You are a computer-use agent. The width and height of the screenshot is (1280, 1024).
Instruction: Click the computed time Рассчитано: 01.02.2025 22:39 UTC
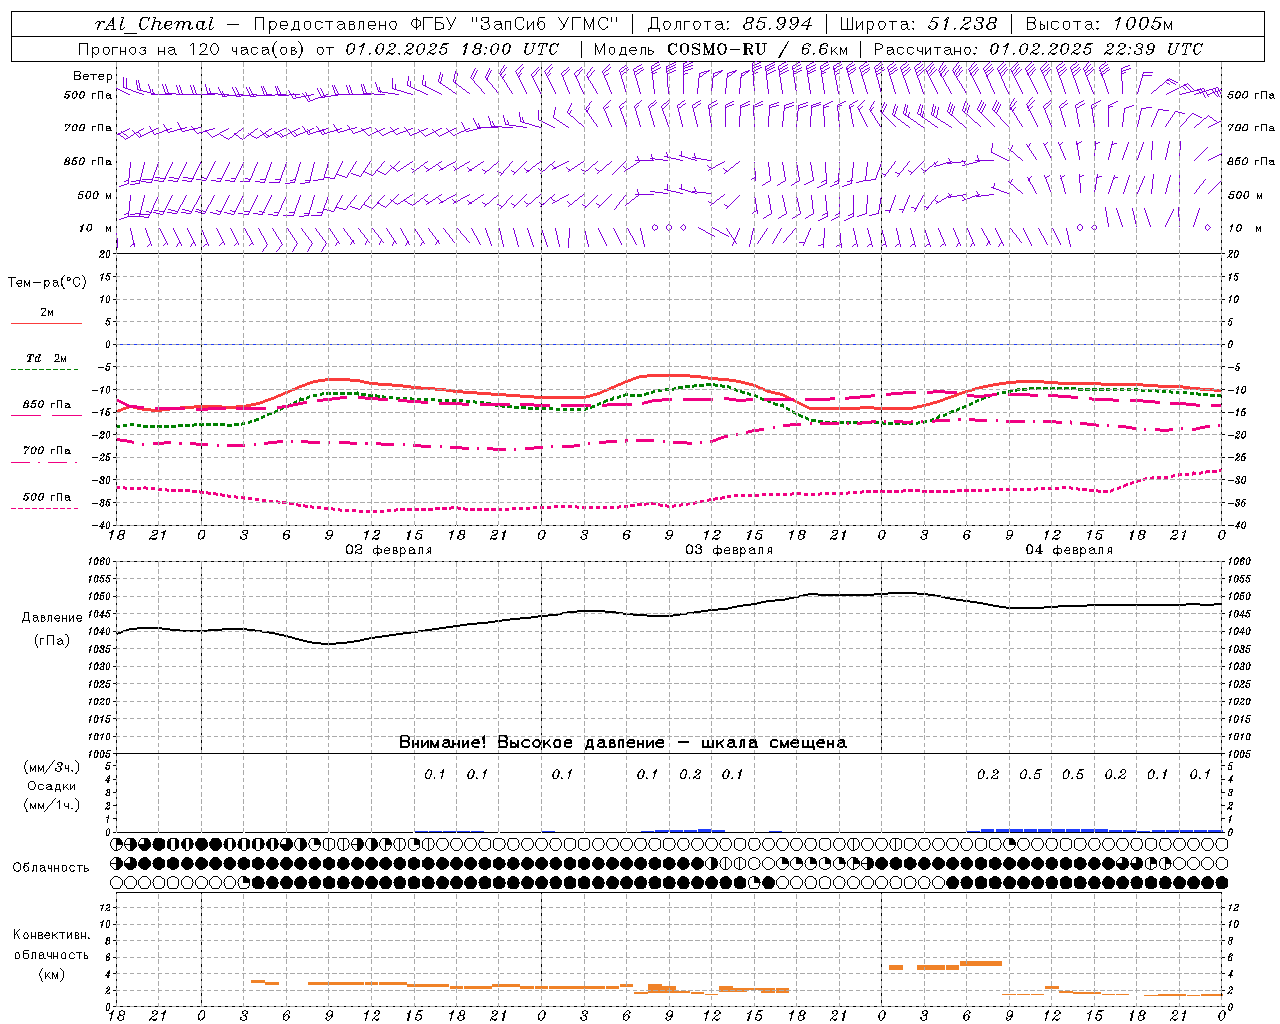[x=1038, y=49]
